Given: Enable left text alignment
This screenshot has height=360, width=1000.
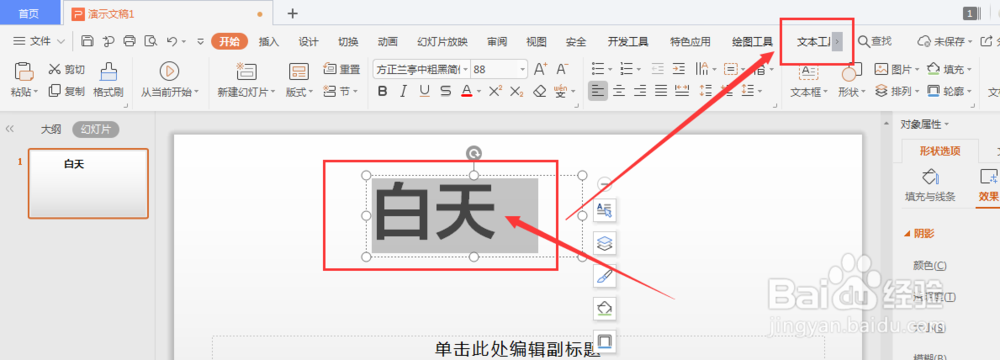Looking at the screenshot, I should click(x=598, y=91).
